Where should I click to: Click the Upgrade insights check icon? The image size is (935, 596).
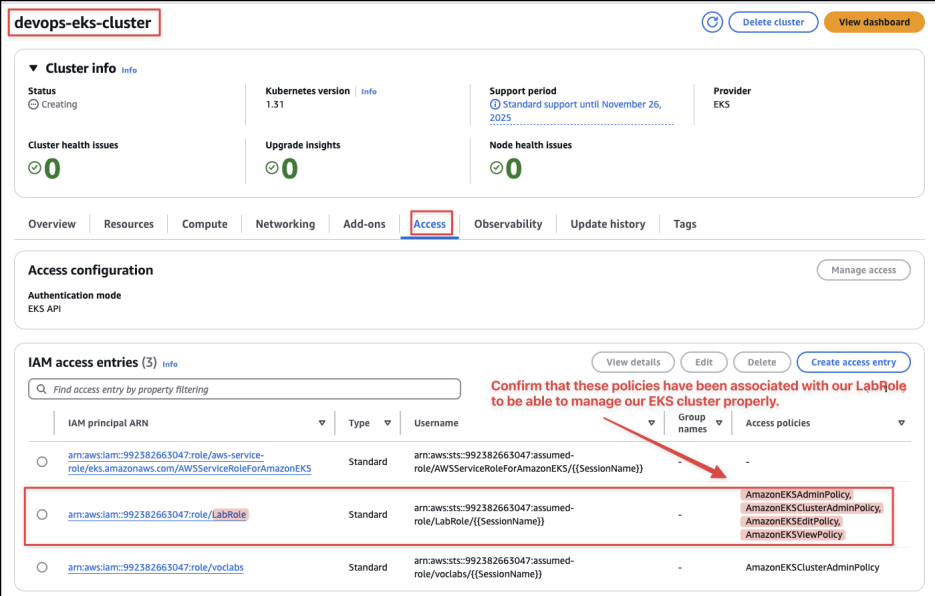[272, 168]
